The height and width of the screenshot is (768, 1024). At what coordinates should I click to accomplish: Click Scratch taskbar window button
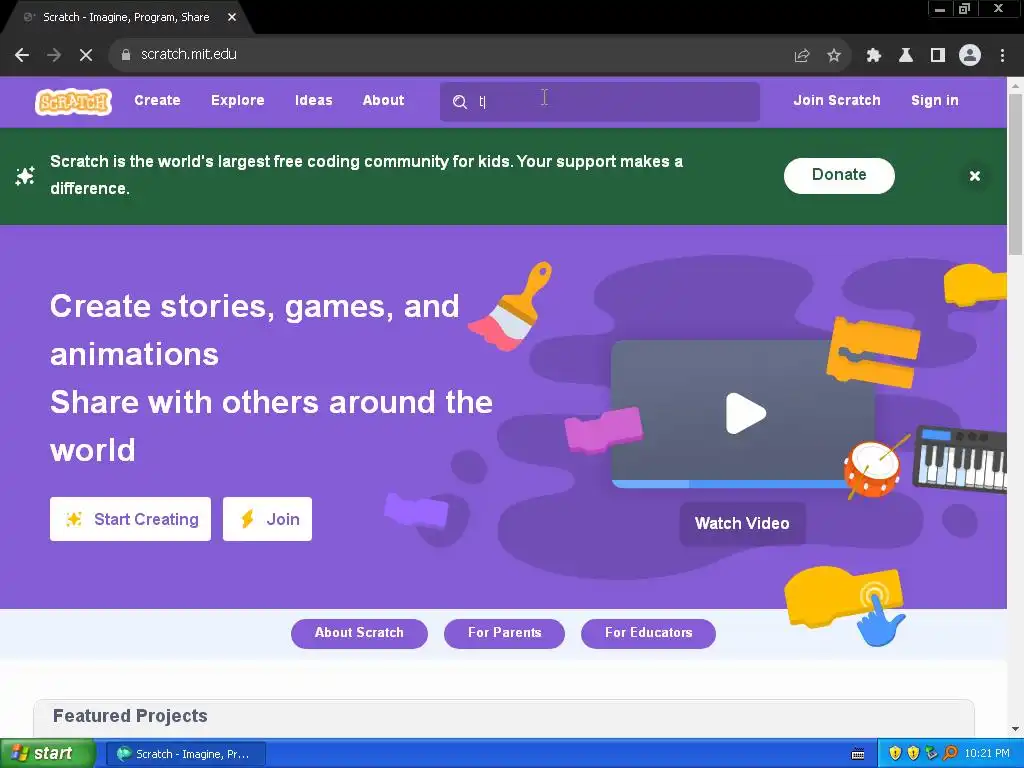point(186,754)
